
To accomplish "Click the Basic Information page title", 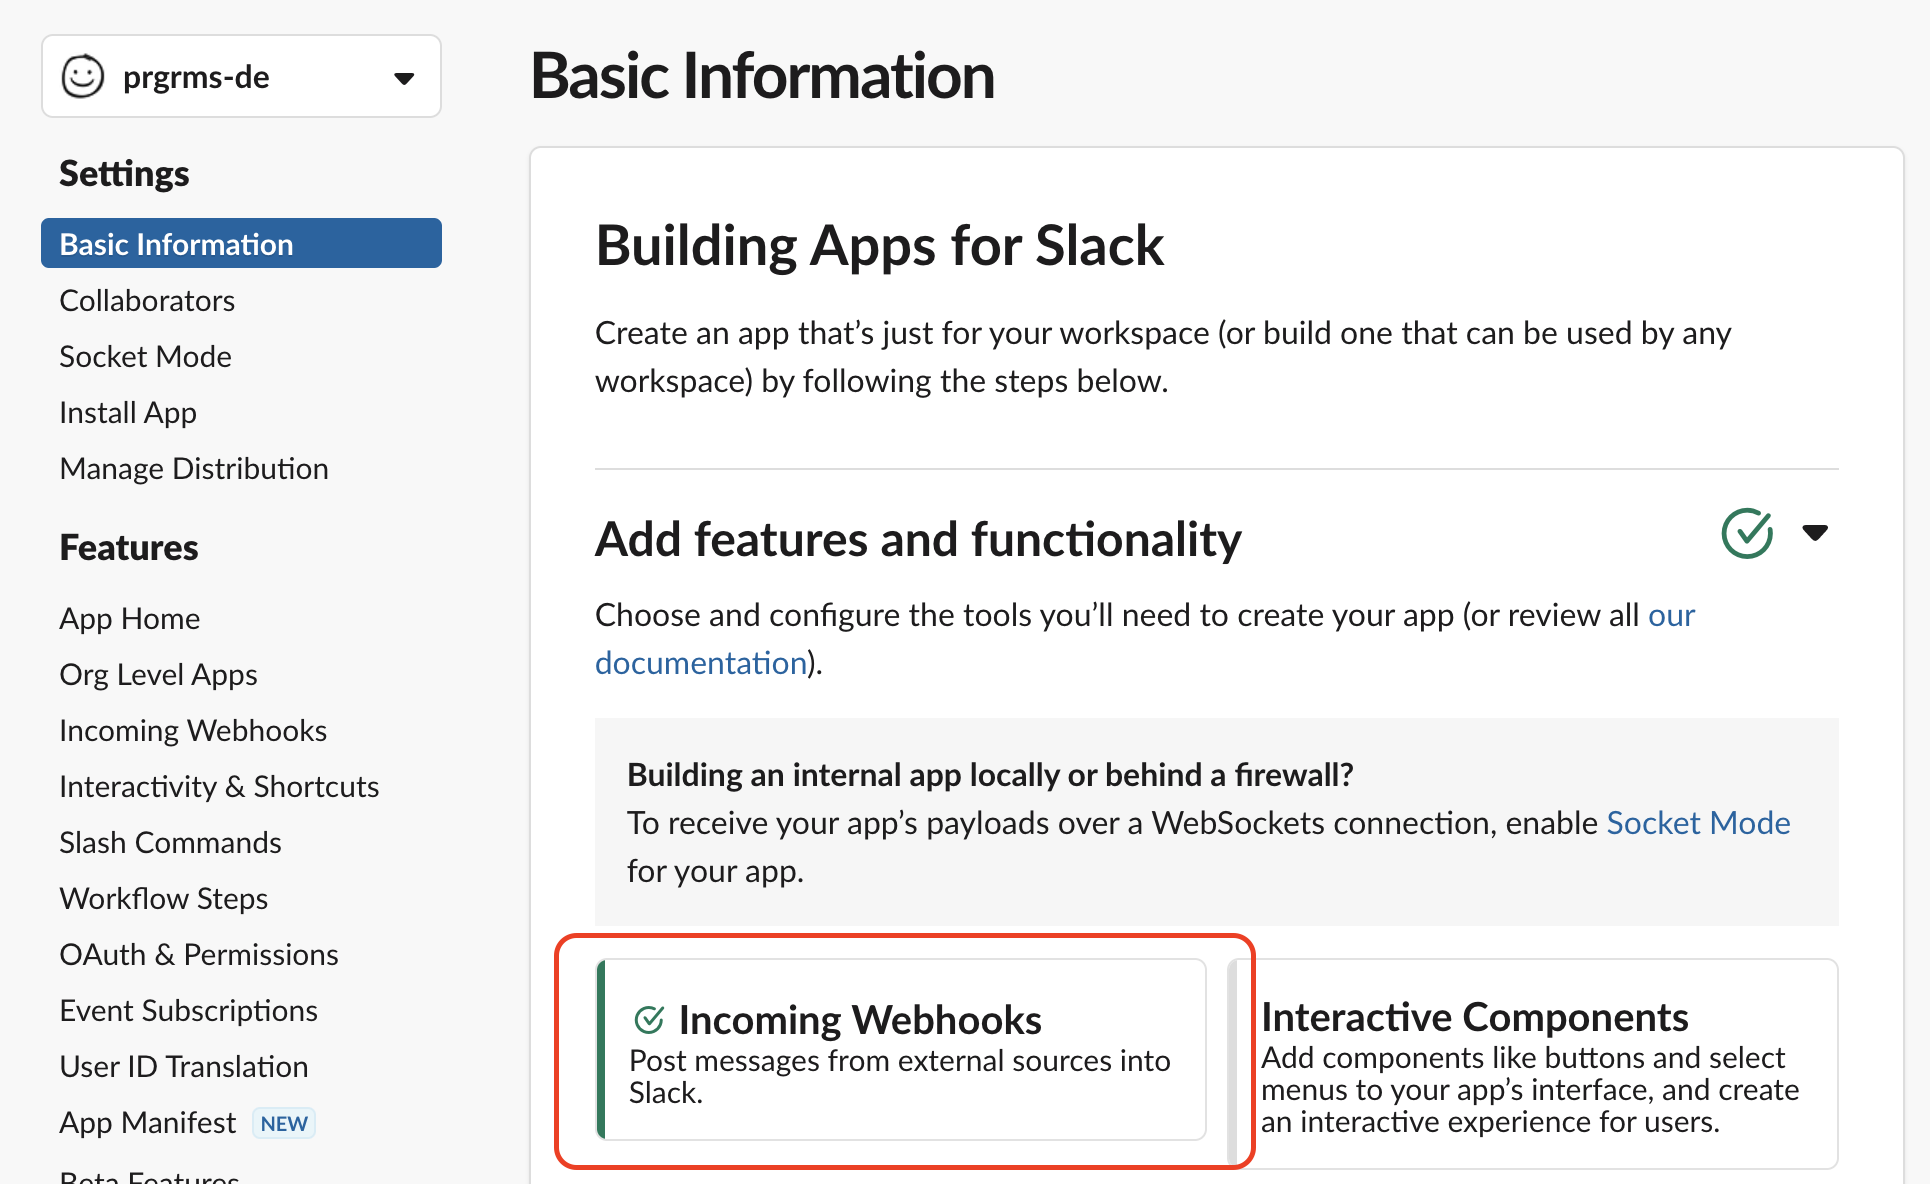I will [x=762, y=76].
